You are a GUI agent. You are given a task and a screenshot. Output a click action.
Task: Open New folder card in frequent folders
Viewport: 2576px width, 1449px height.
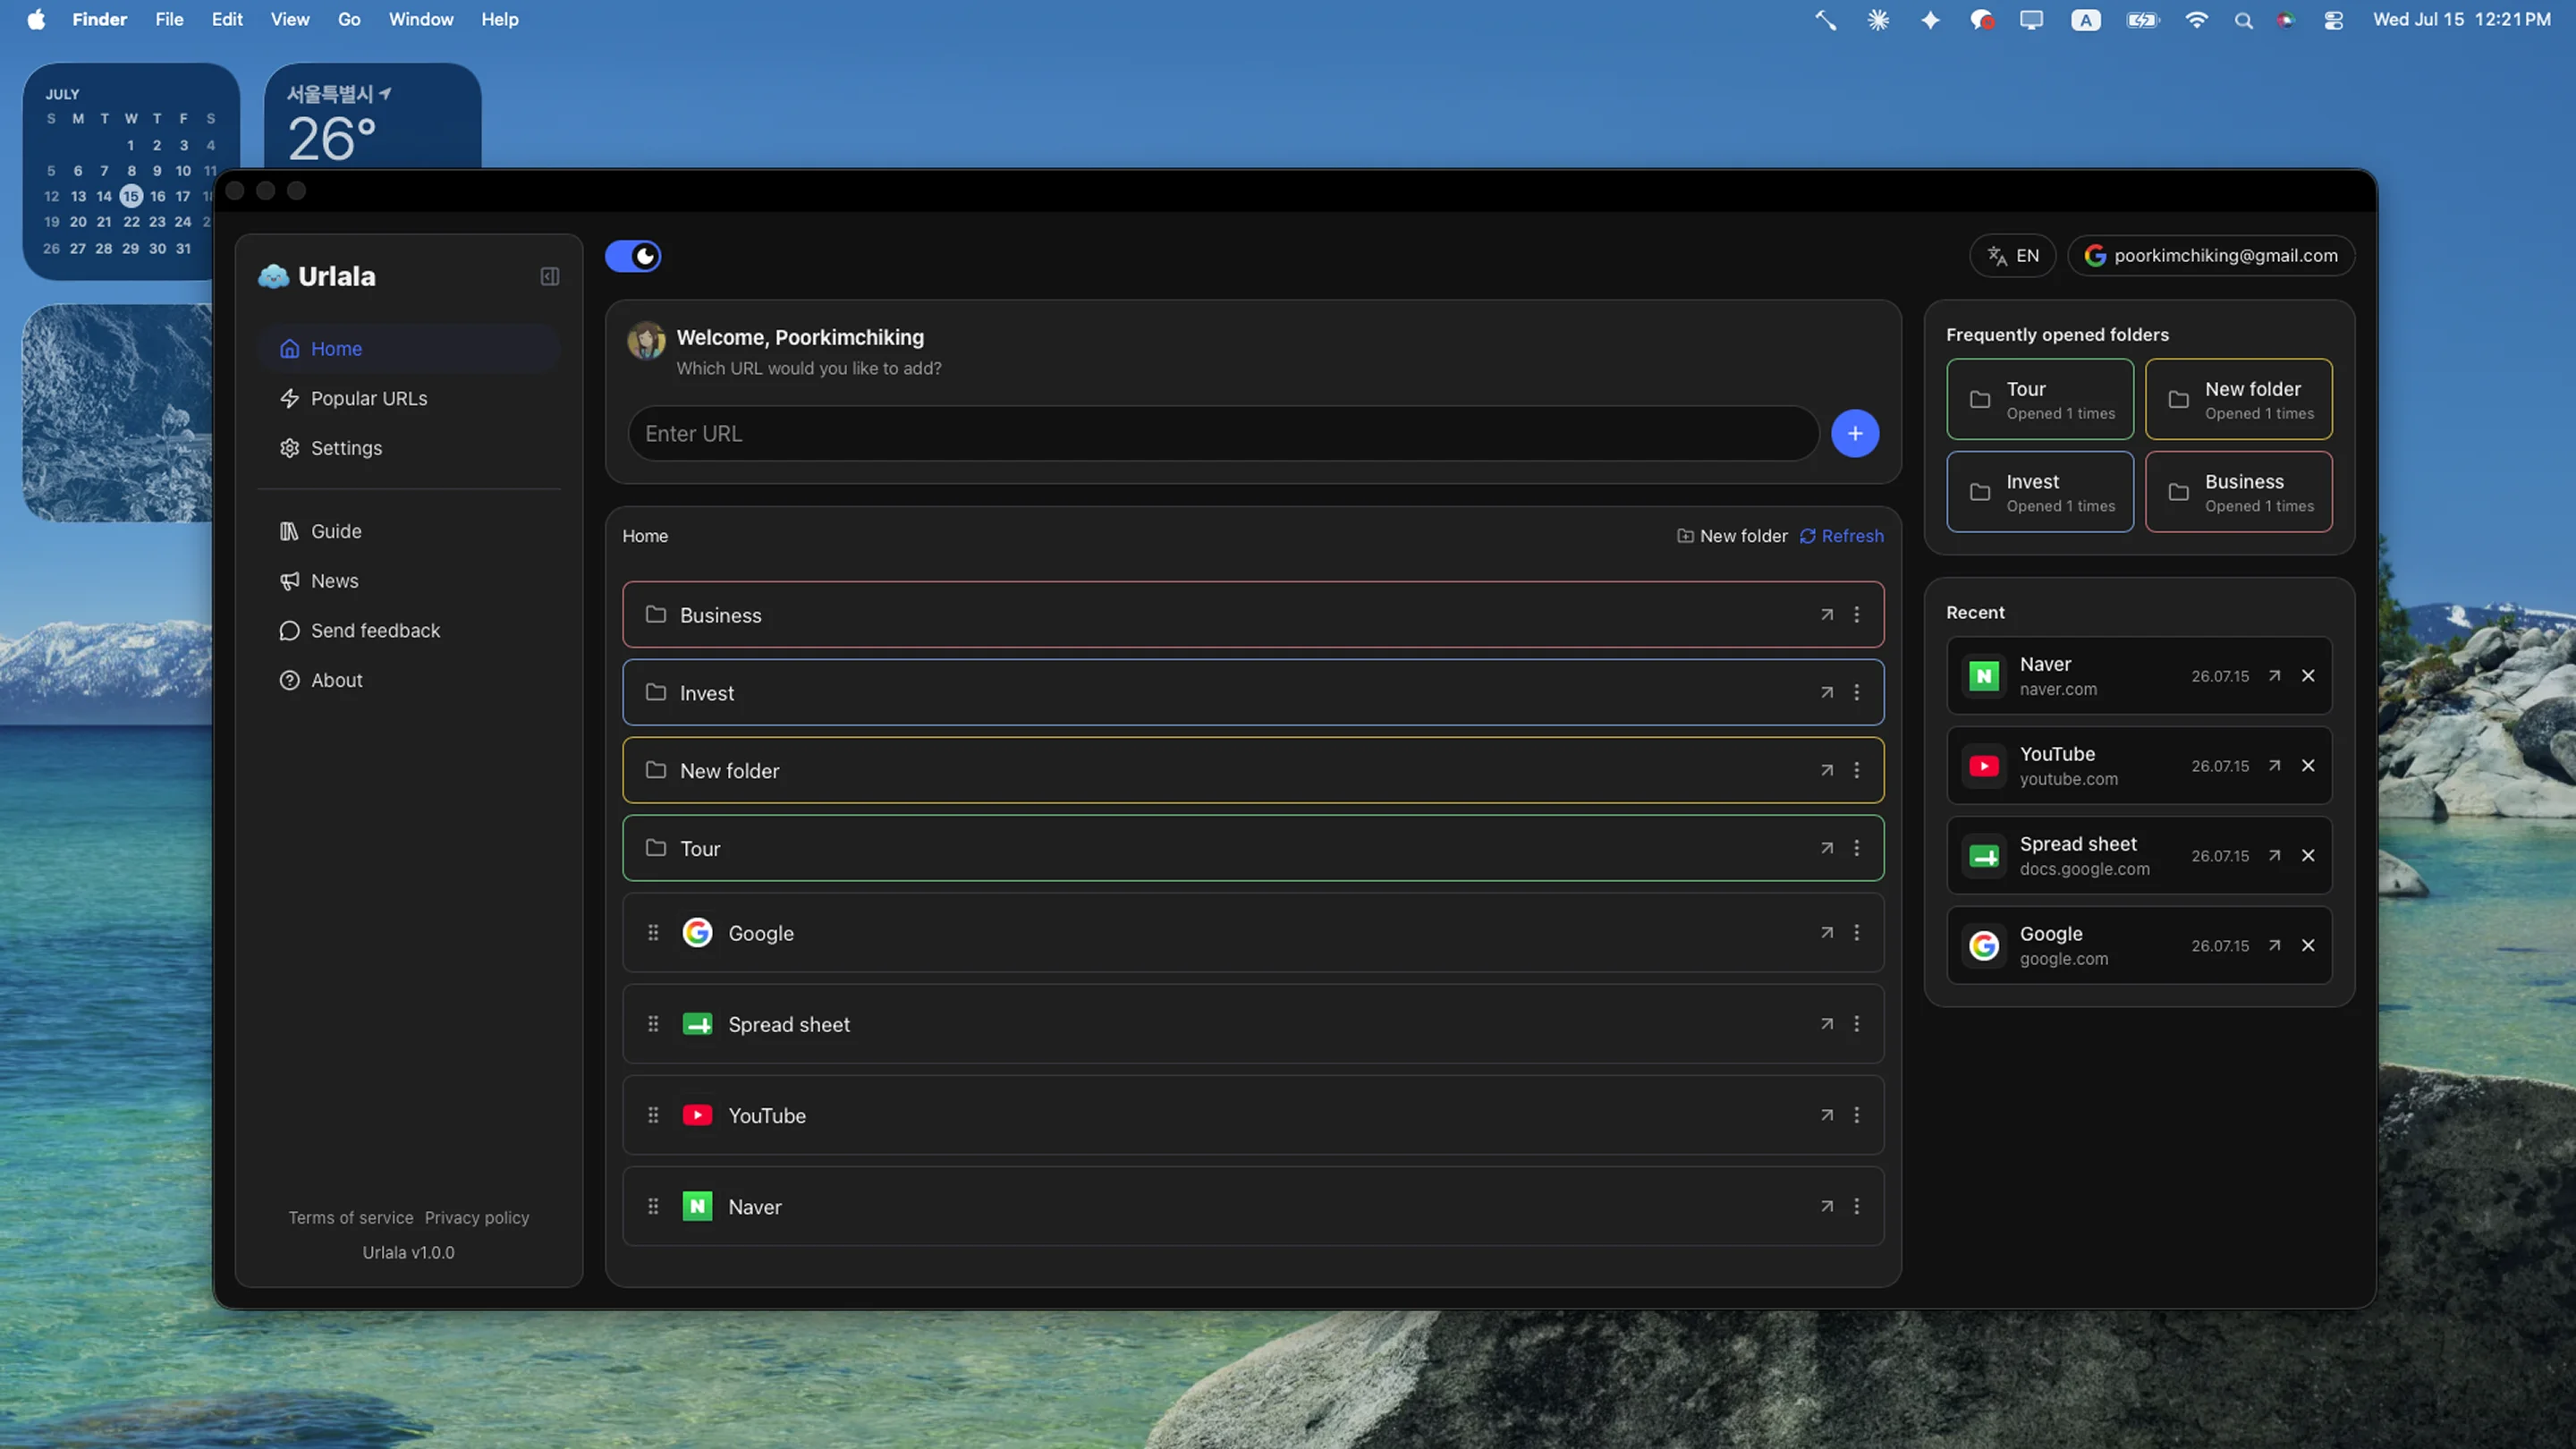point(2238,400)
